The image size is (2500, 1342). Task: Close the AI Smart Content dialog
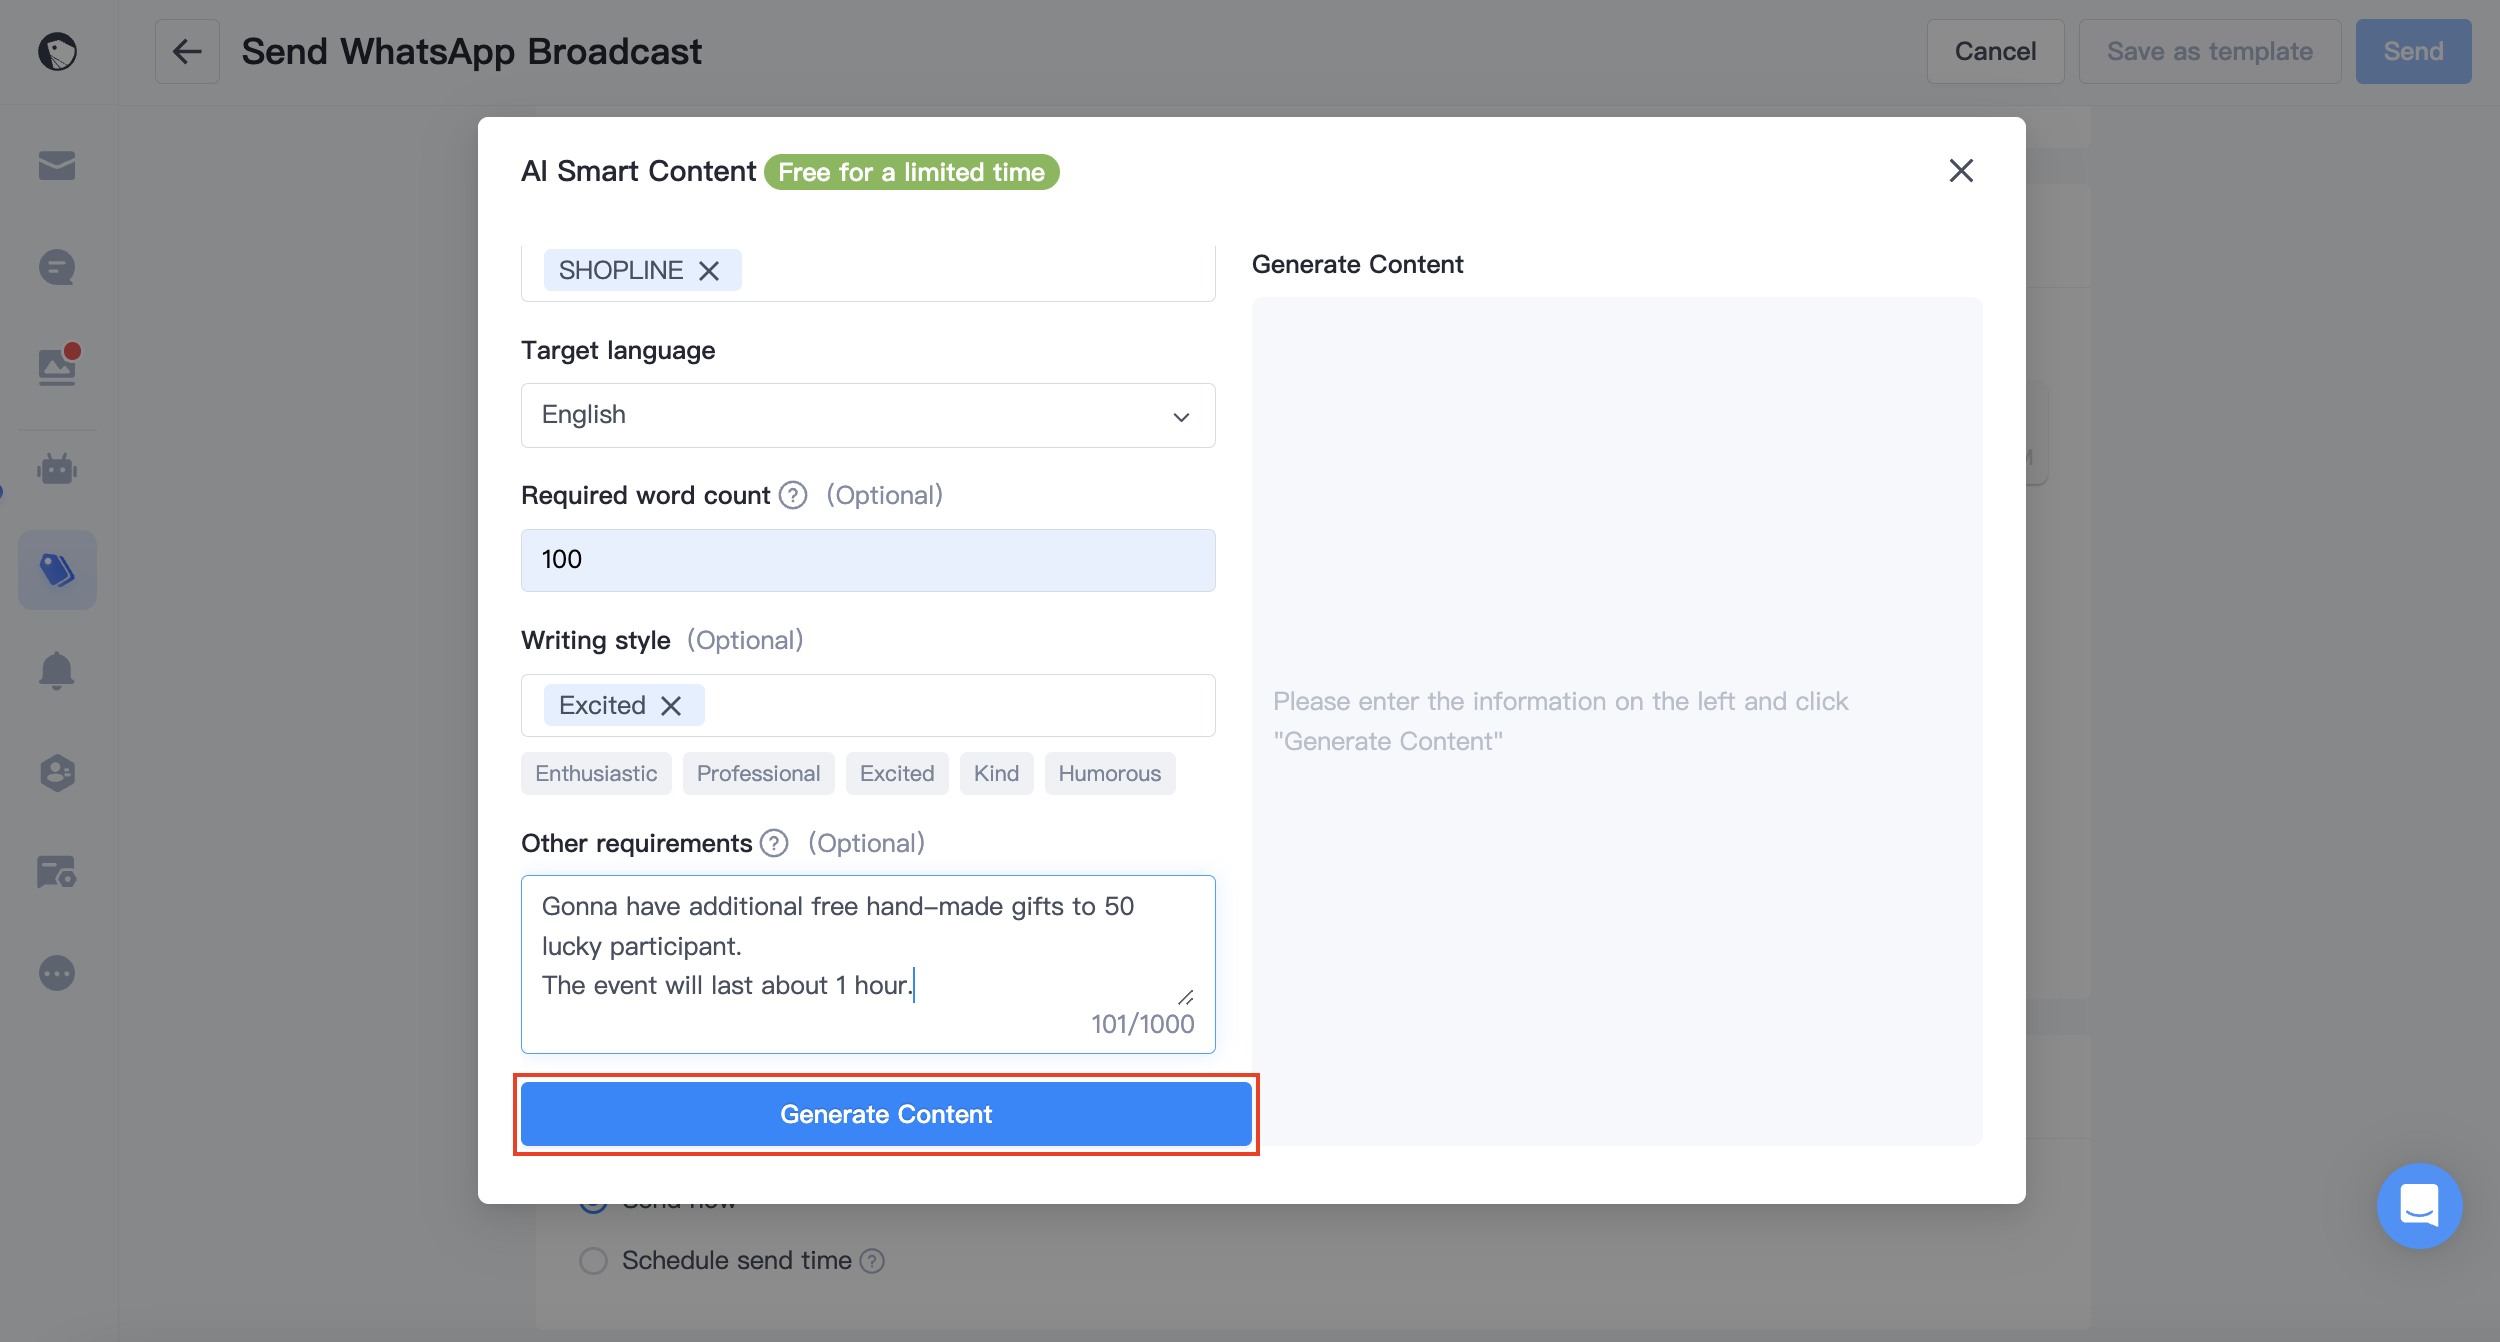tap(1961, 171)
